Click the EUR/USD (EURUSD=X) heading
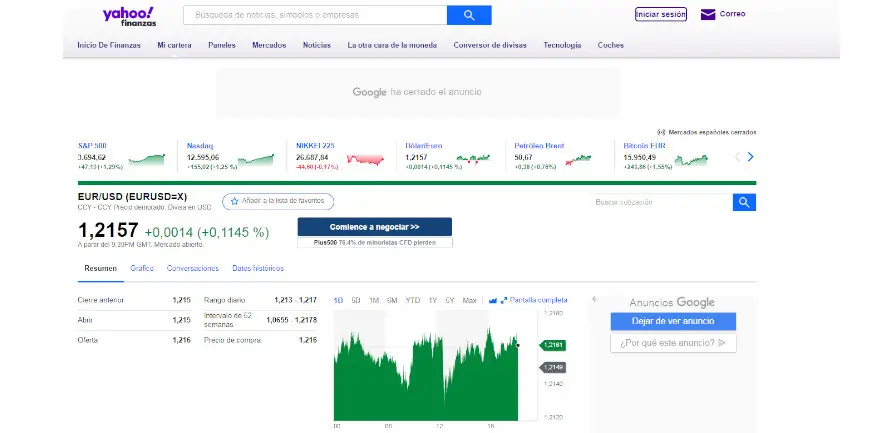This screenshot has width=890, height=433. [x=132, y=197]
